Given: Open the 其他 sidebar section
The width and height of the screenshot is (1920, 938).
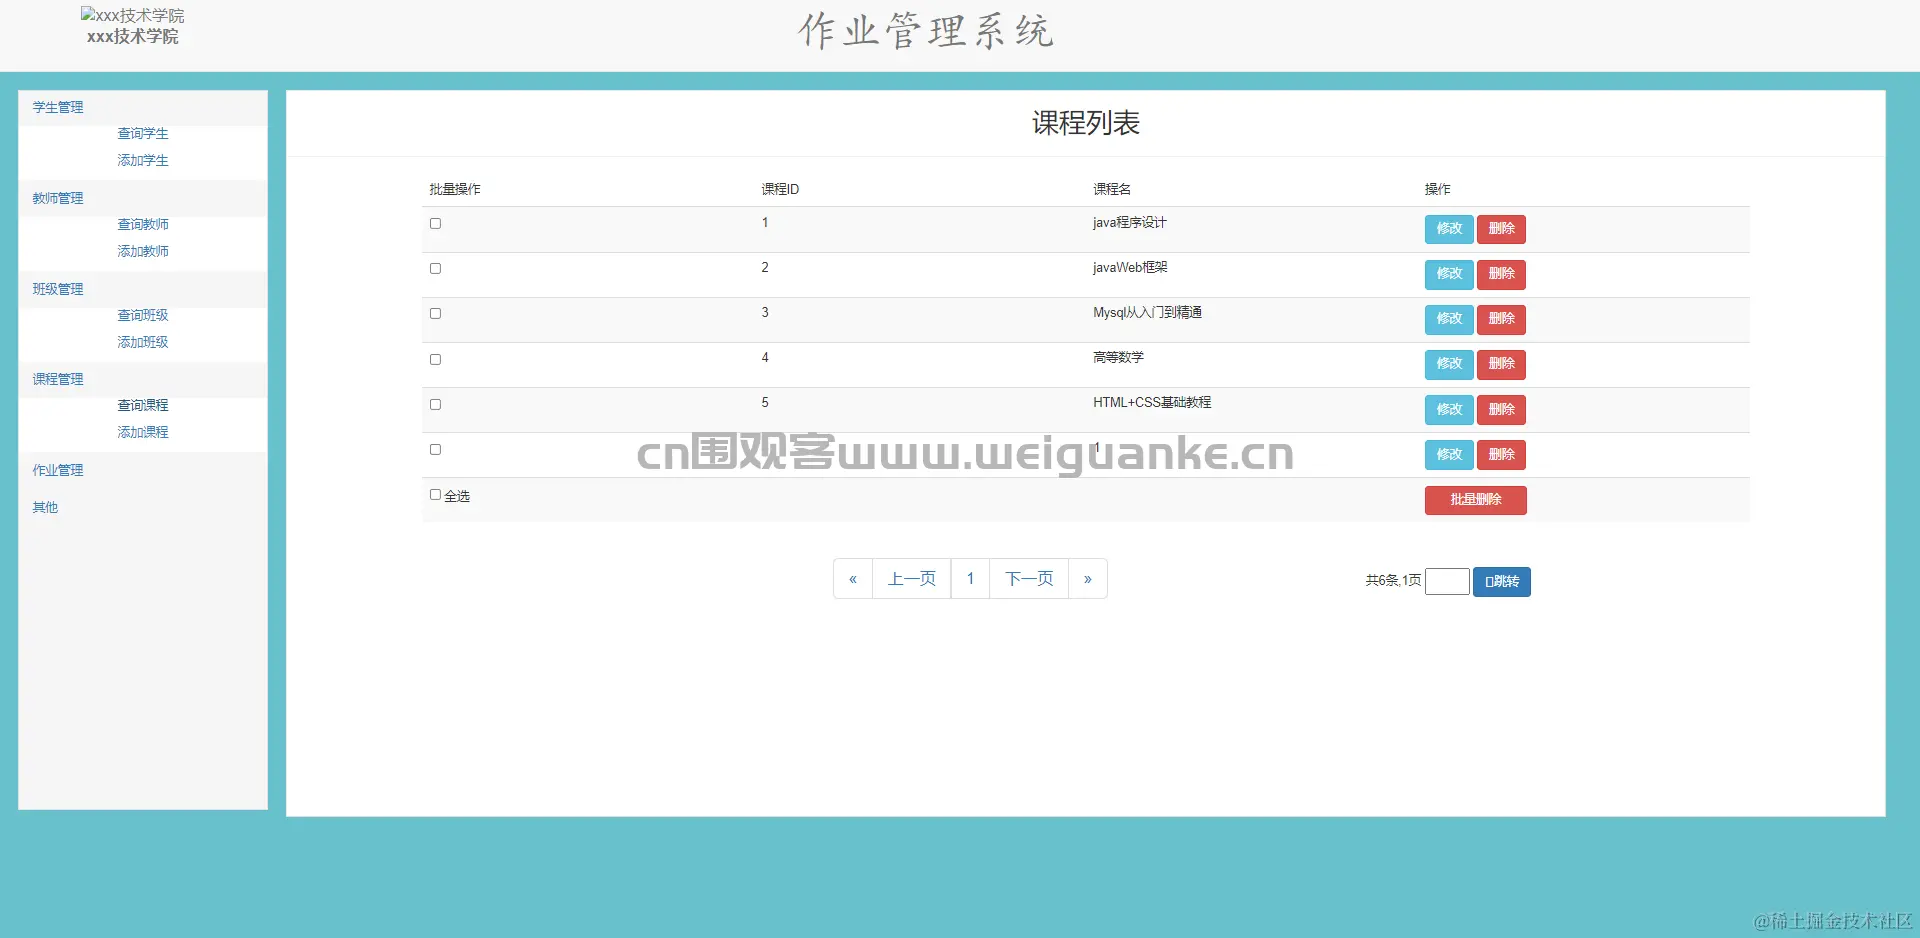Looking at the screenshot, I should click(x=45, y=508).
